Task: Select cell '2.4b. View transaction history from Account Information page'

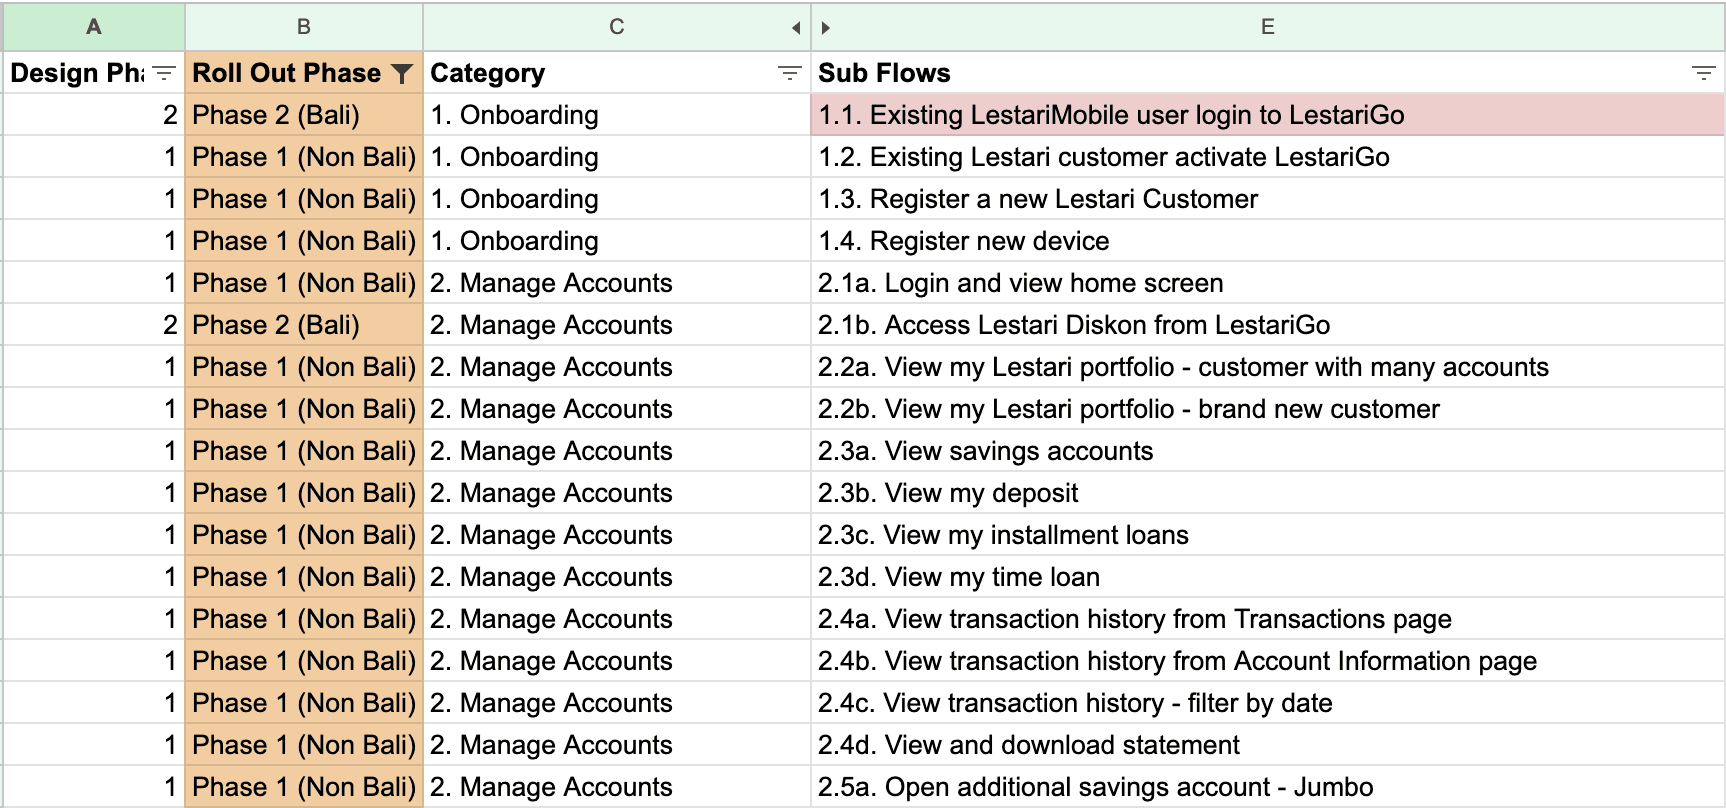Action: (1268, 661)
